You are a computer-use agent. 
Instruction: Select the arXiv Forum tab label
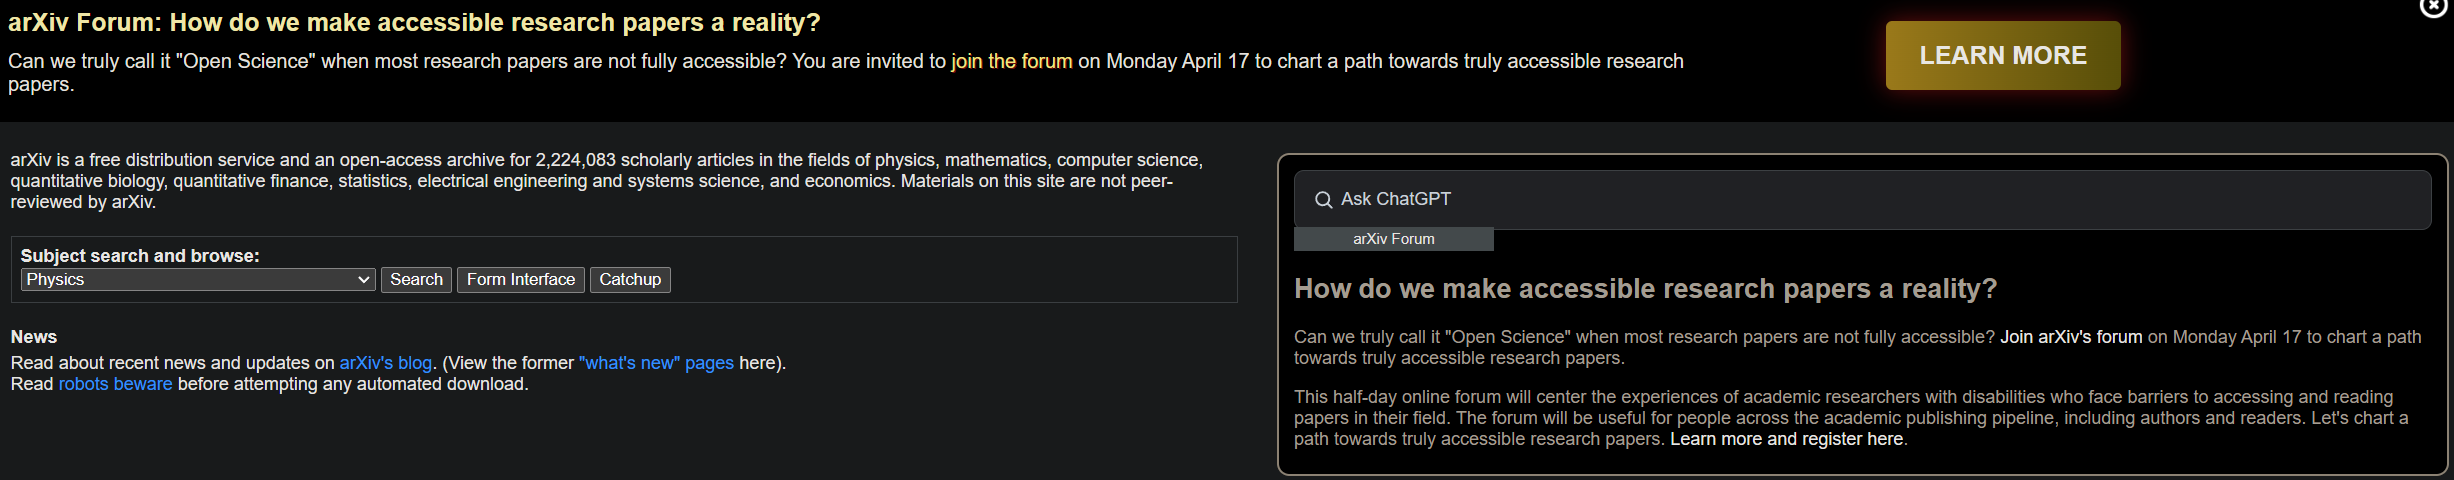point(1393,239)
